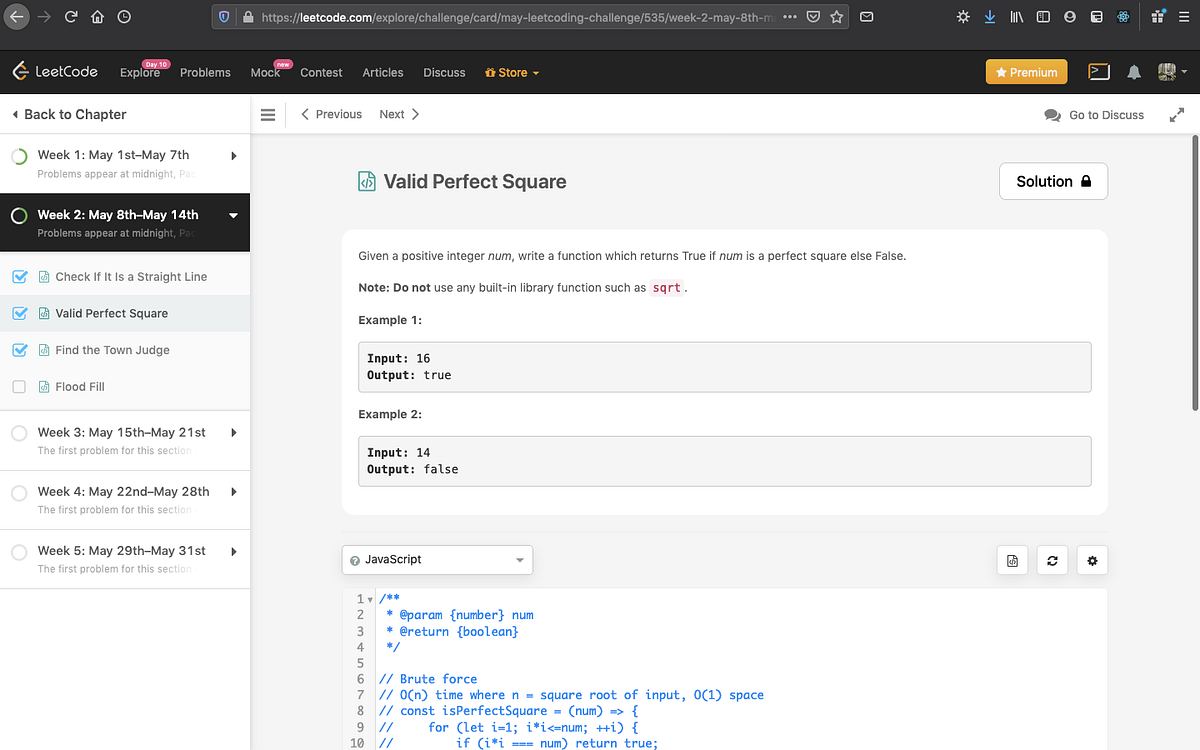Collapse the Week 2: May 8th–May 14th section

233,215
